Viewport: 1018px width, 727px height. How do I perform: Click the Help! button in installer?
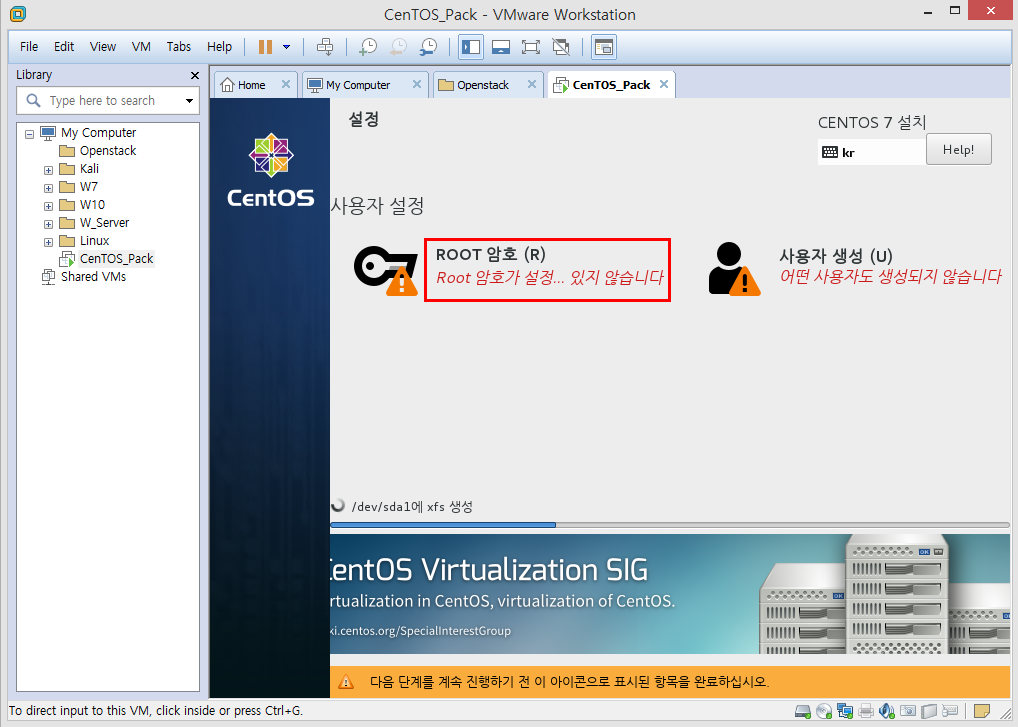click(x=958, y=149)
